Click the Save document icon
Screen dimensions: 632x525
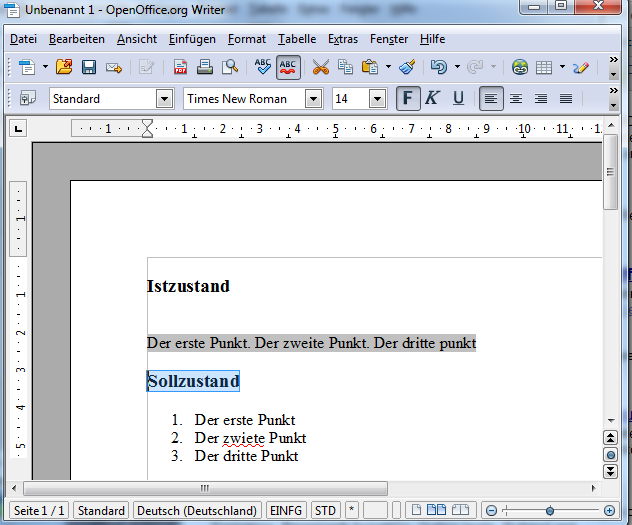(x=89, y=68)
